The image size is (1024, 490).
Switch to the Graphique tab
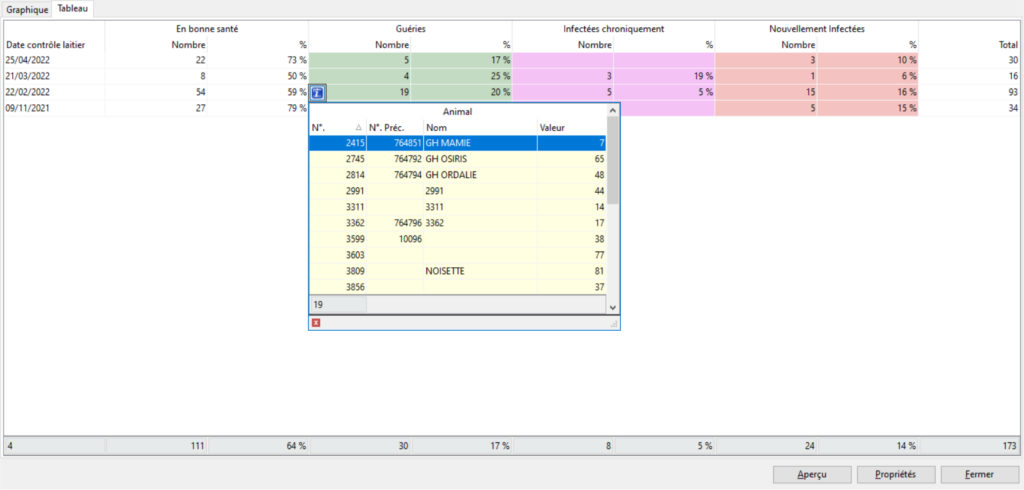(27, 9)
